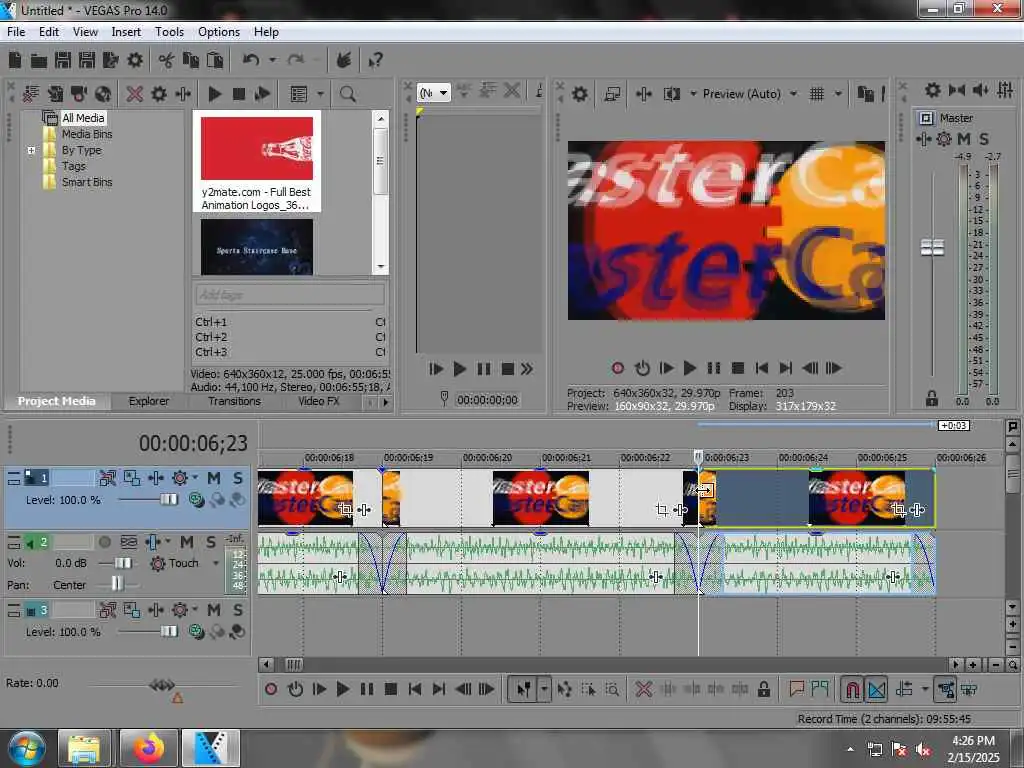The image size is (1024, 768).
Task: Toggle Enable Snapping magnet button
Action: pos(852,689)
